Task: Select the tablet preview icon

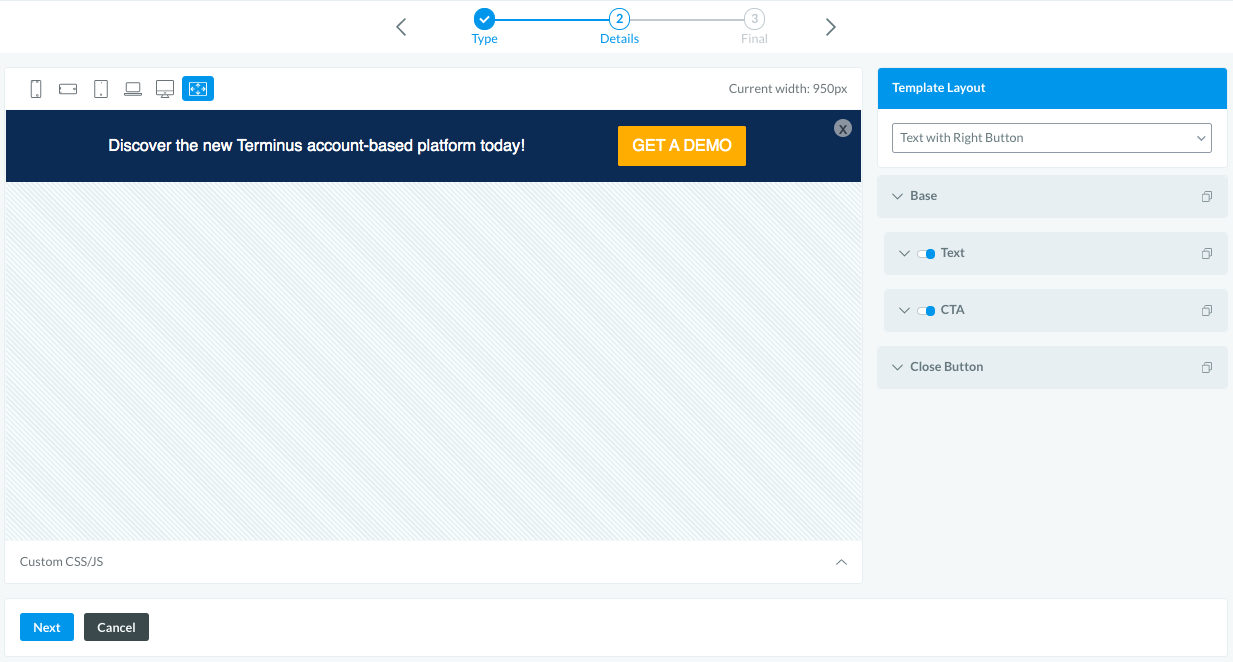Action: pyautogui.click(x=101, y=89)
